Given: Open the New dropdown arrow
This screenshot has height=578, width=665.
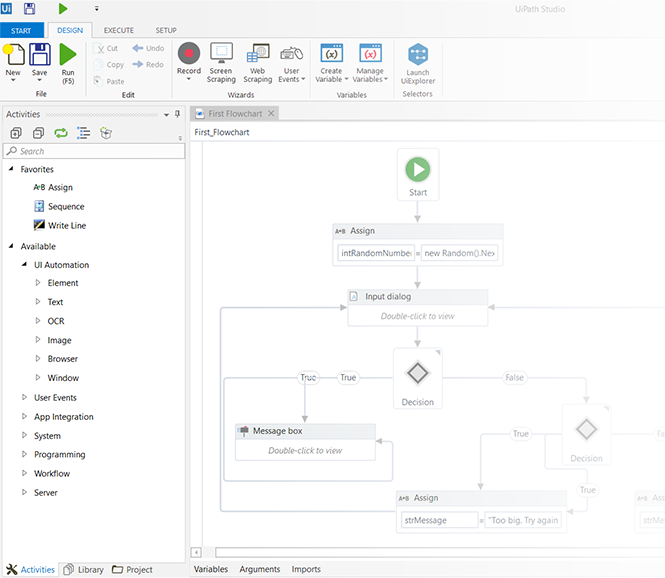Looking at the screenshot, I should tap(13, 80).
